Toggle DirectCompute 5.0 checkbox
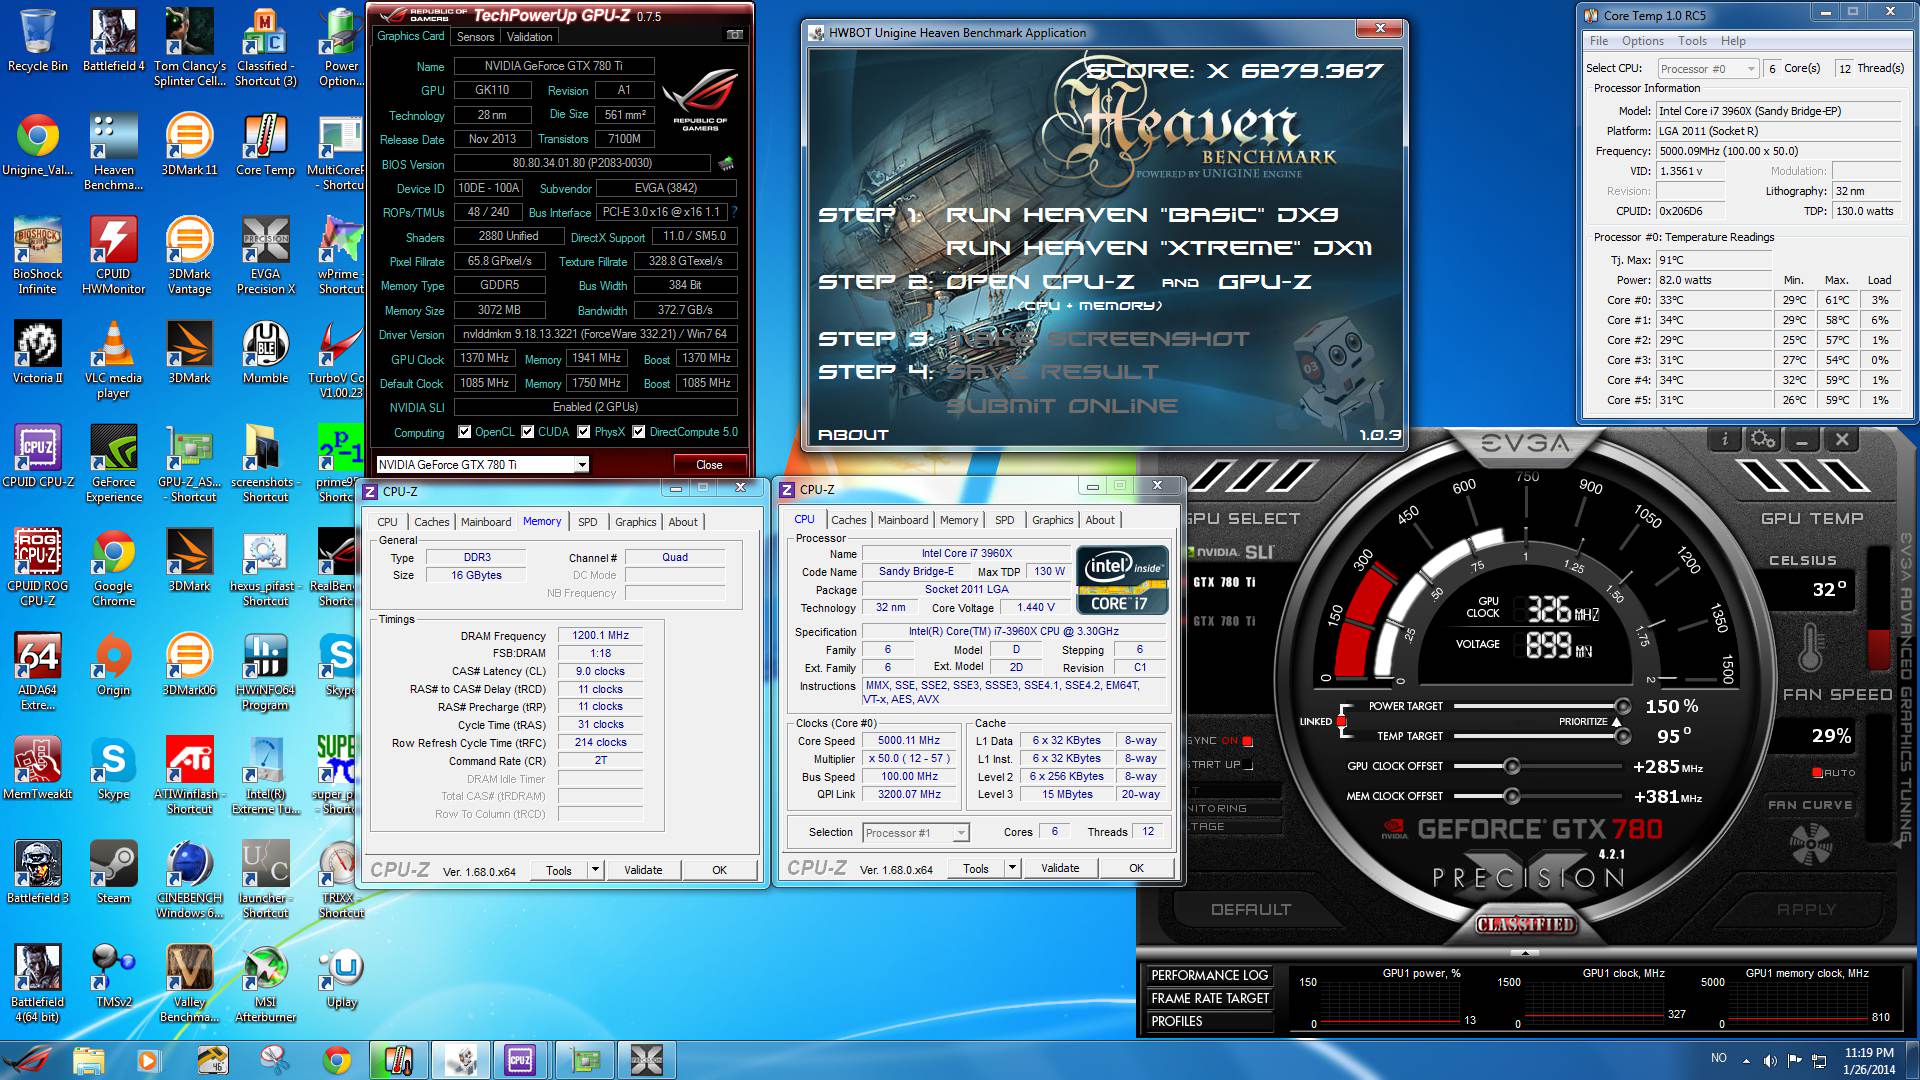The height and width of the screenshot is (1080, 1920). (639, 433)
